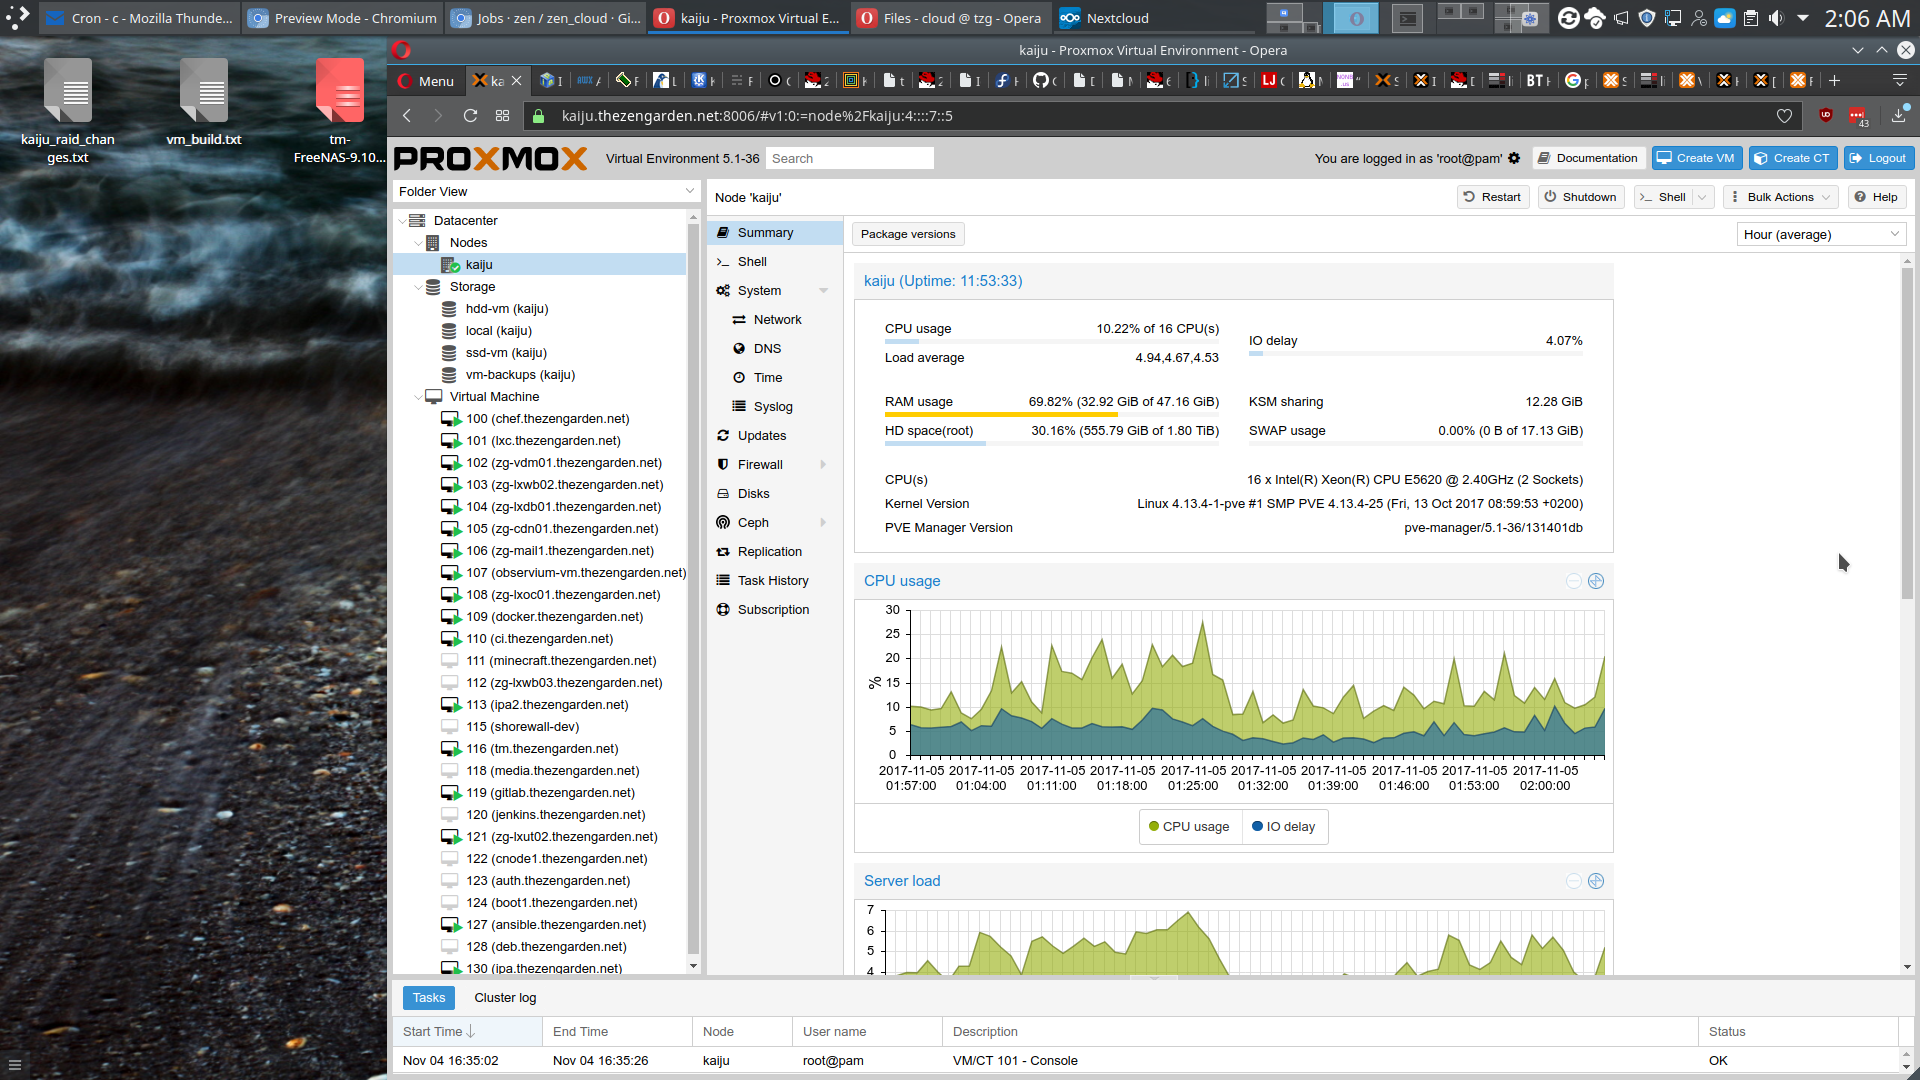Select VM 119 (gitlab.thezengarden.net)
The image size is (1920, 1080).
point(550,793)
